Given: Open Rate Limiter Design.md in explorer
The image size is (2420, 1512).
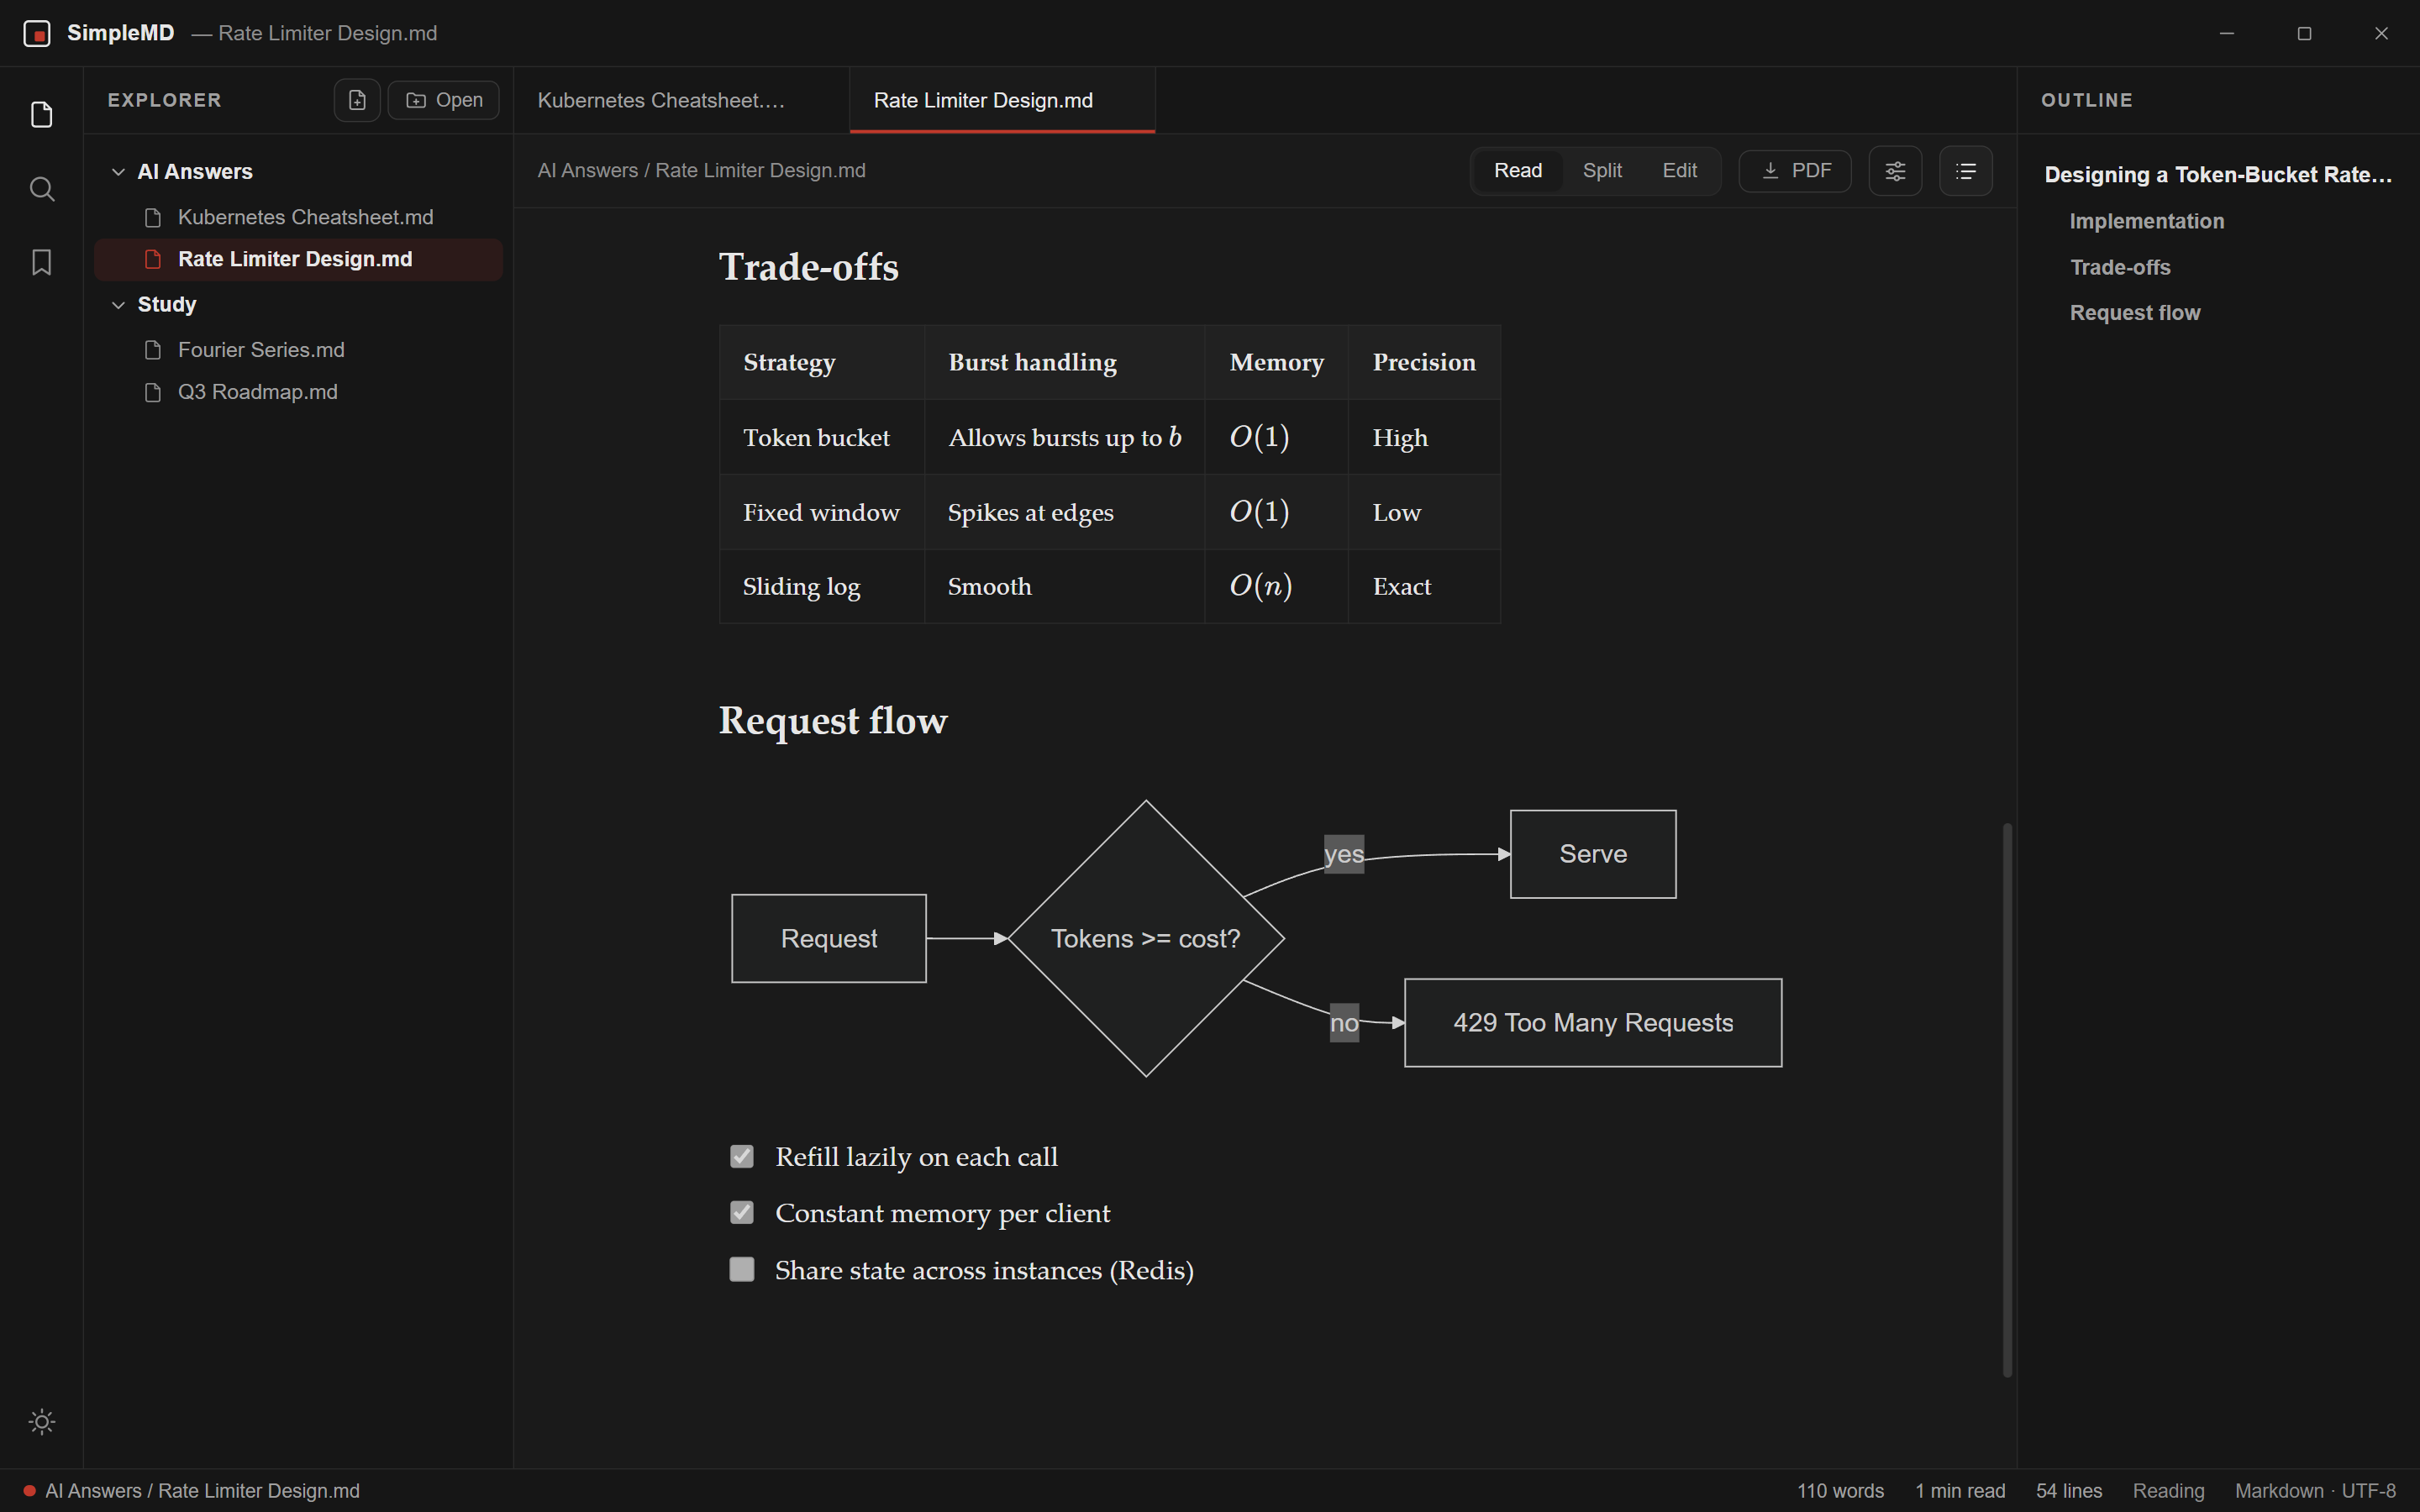Looking at the screenshot, I should 298,260.
